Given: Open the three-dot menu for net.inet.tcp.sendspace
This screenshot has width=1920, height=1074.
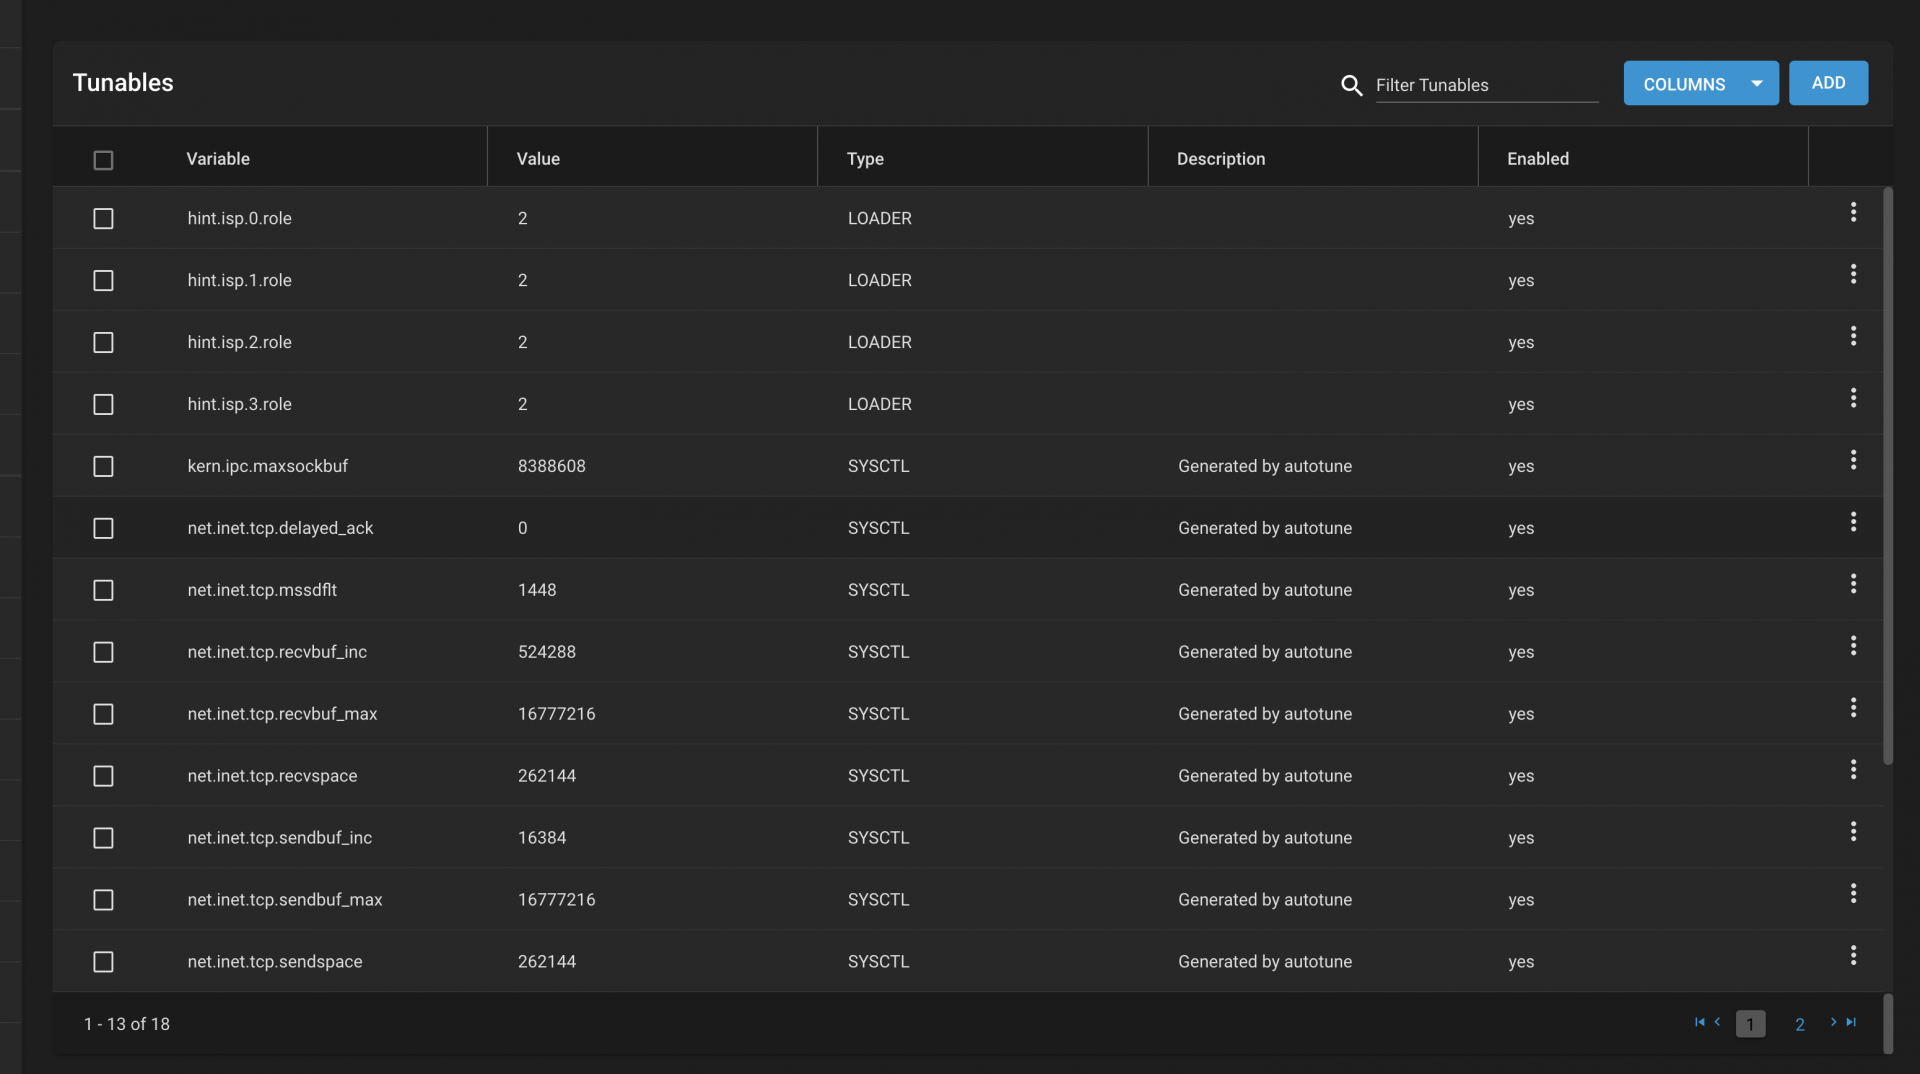Looking at the screenshot, I should coord(1852,956).
